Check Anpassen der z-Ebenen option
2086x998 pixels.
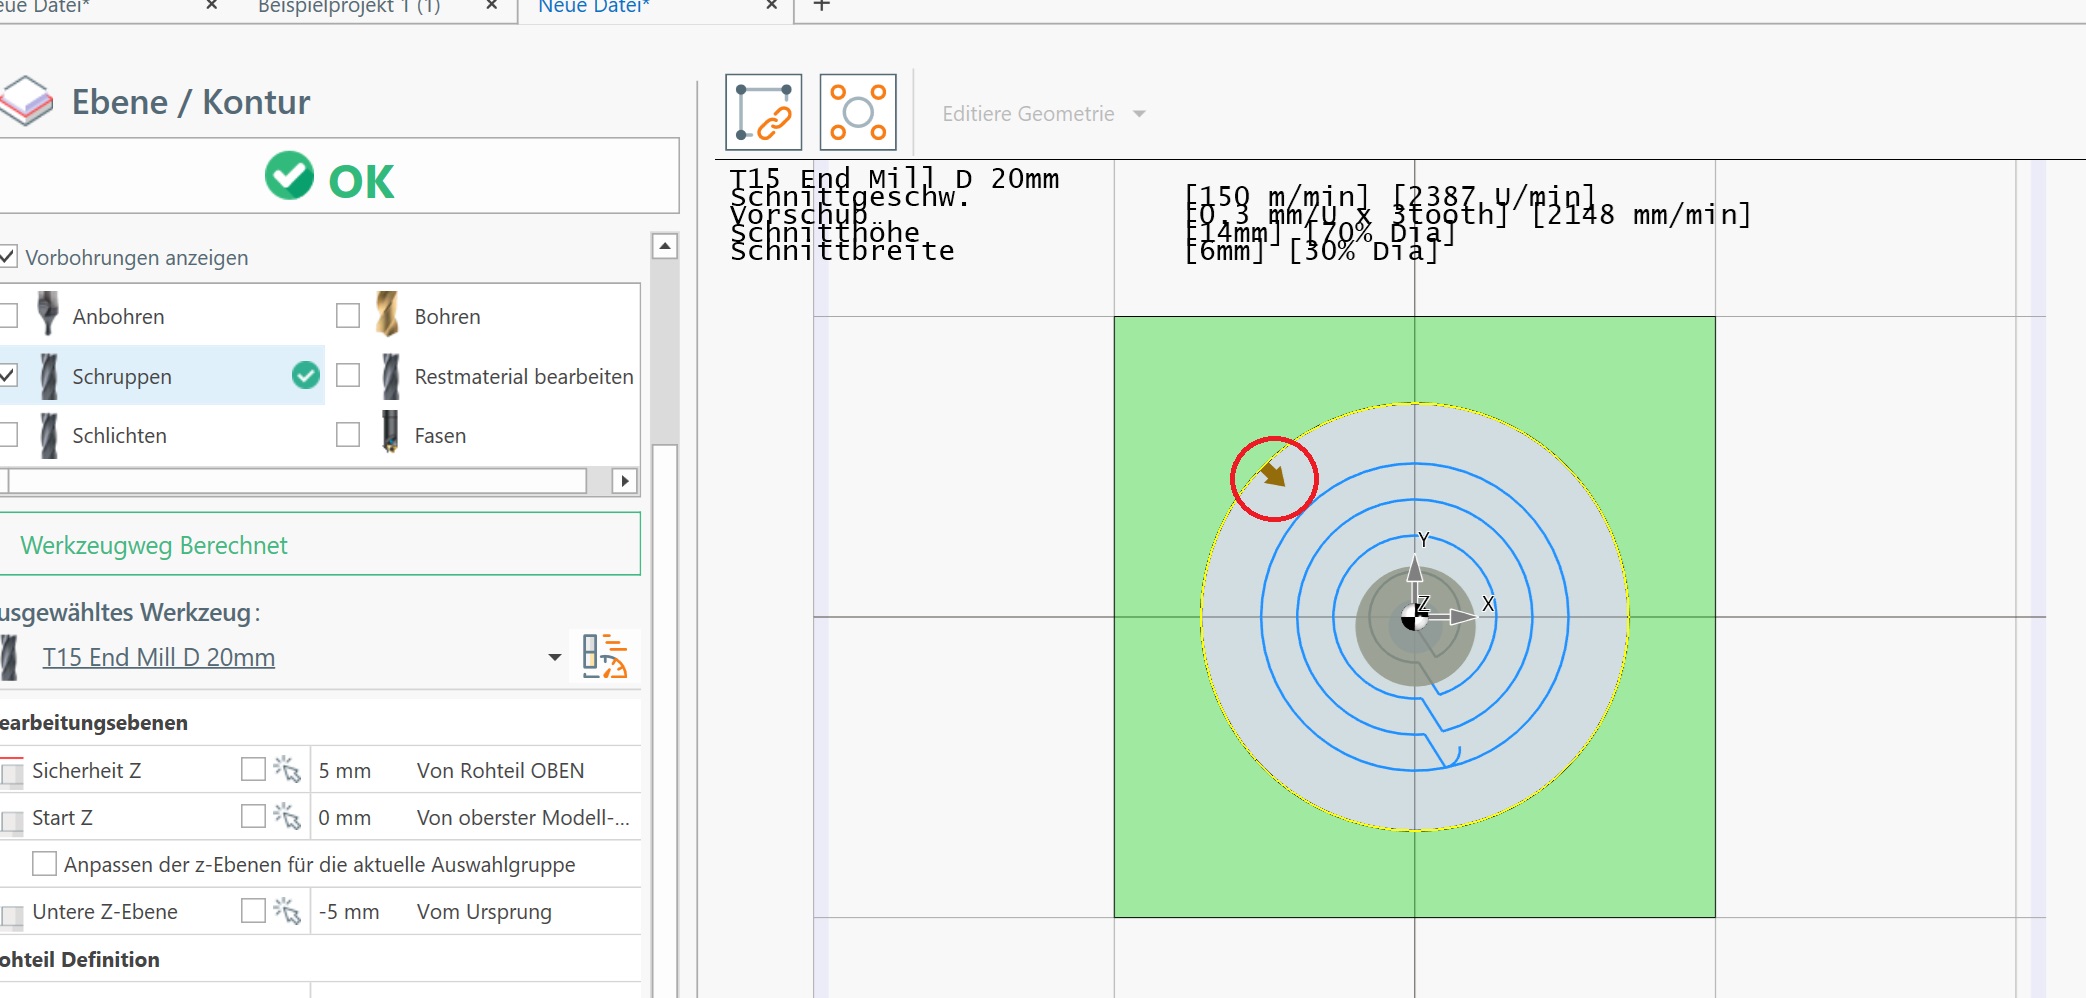44,863
